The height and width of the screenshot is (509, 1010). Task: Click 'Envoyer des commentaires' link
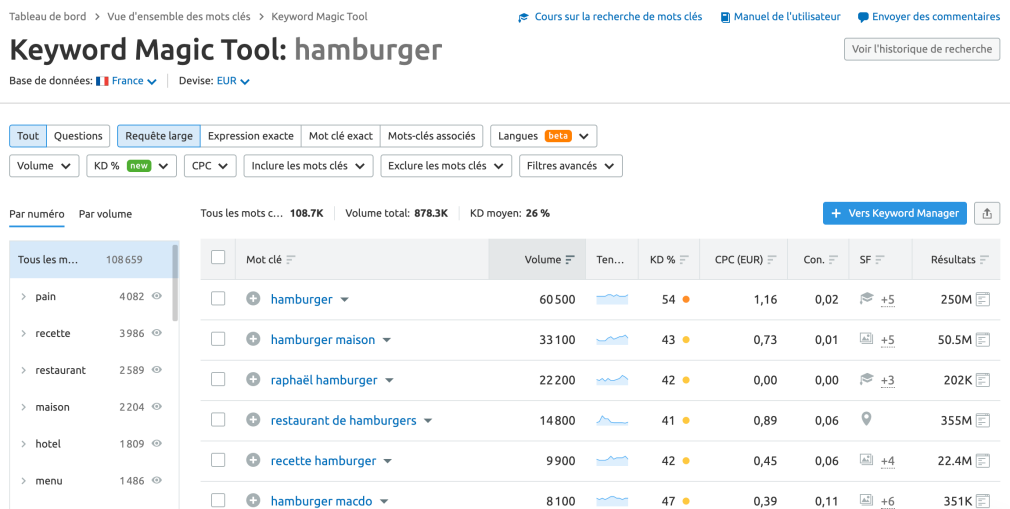tap(929, 17)
